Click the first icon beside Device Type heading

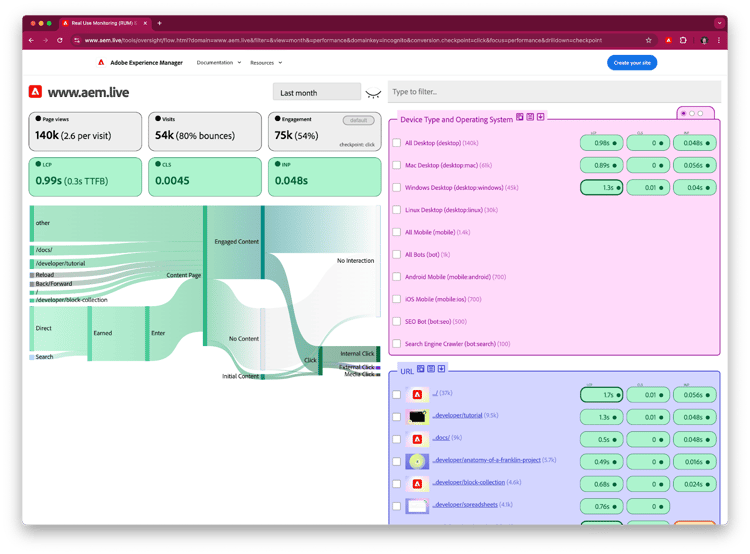[x=519, y=117]
